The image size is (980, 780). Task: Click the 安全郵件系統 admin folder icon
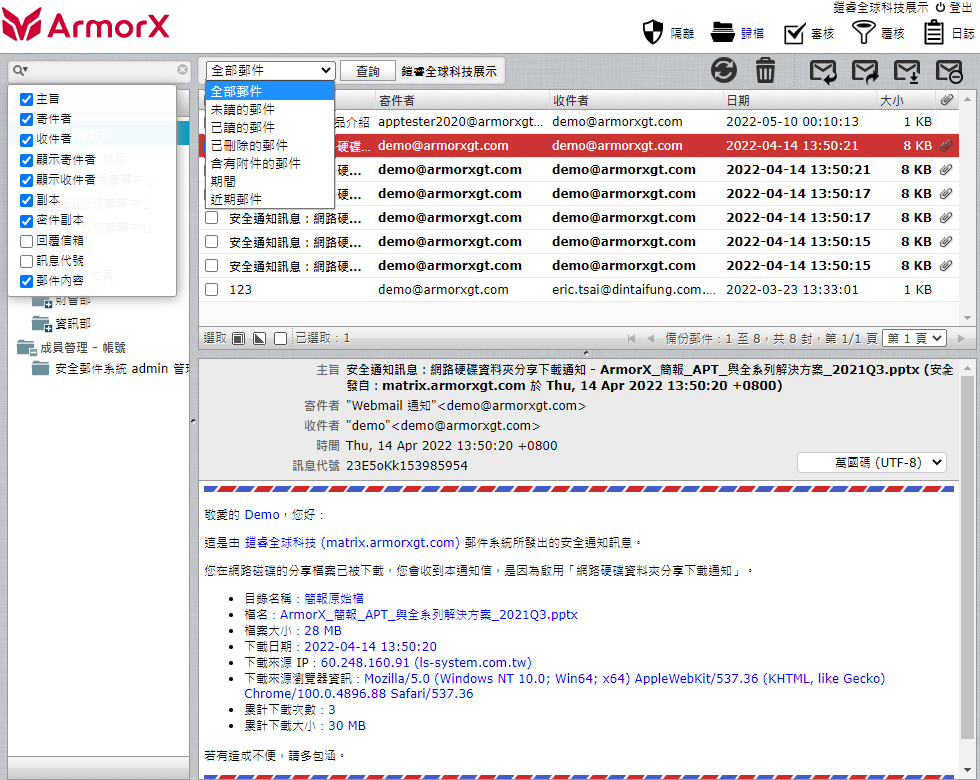point(41,369)
